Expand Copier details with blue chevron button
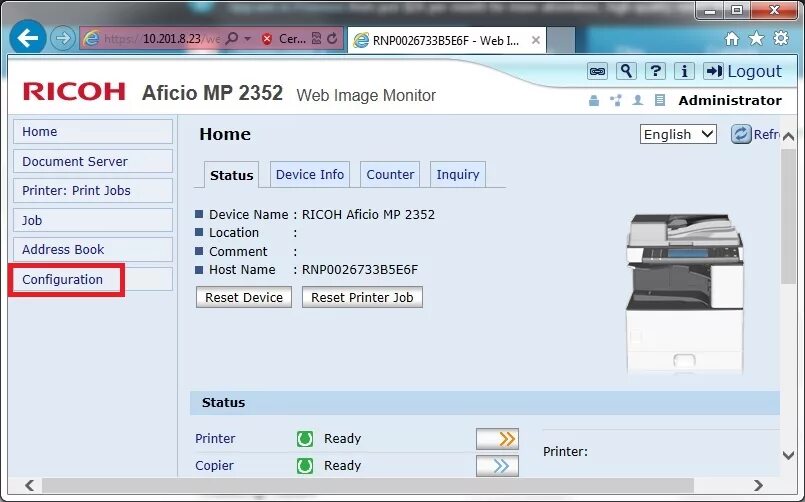805x502 pixels. 497,466
